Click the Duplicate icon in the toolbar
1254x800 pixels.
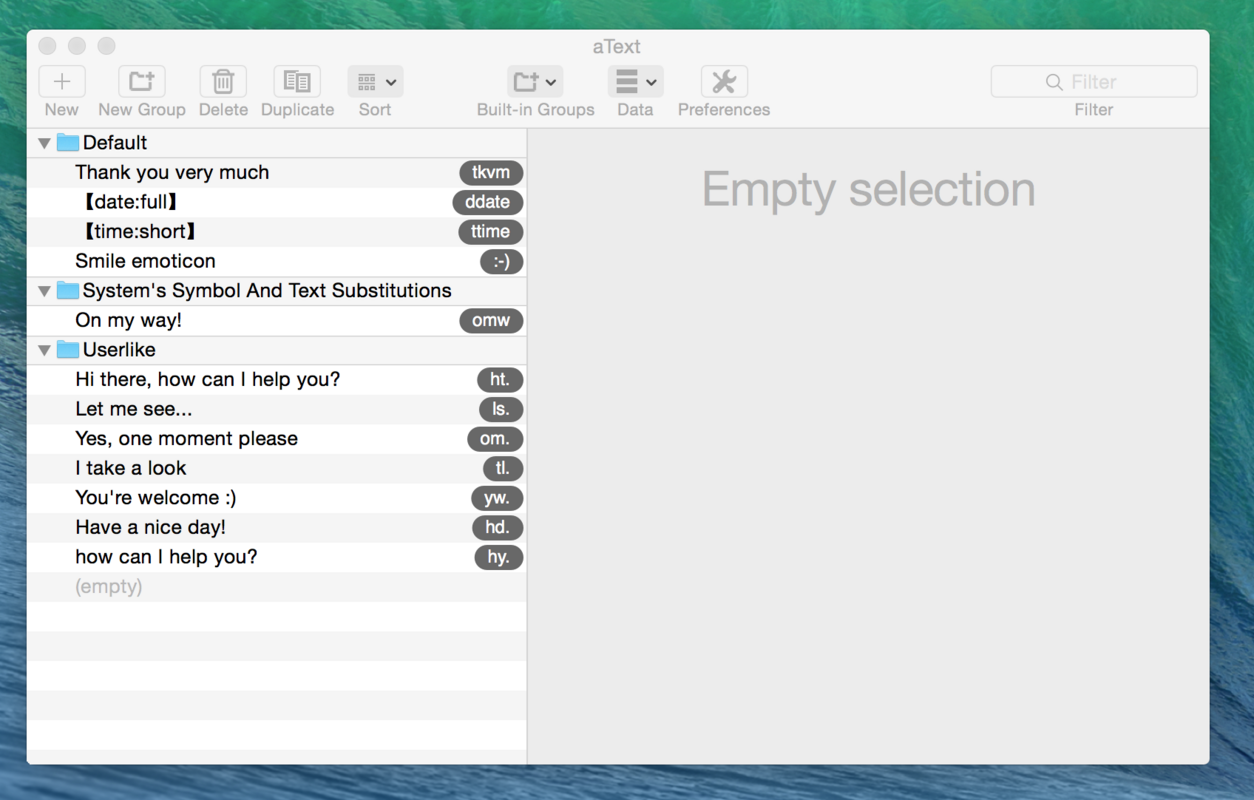pos(296,82)
